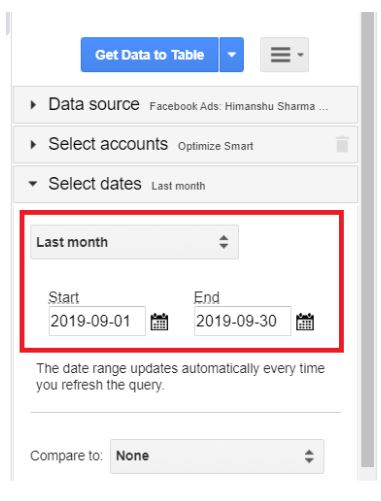The image size is (381, 501).
Task: Click the Start date input field
Action: tap(97, 321)
